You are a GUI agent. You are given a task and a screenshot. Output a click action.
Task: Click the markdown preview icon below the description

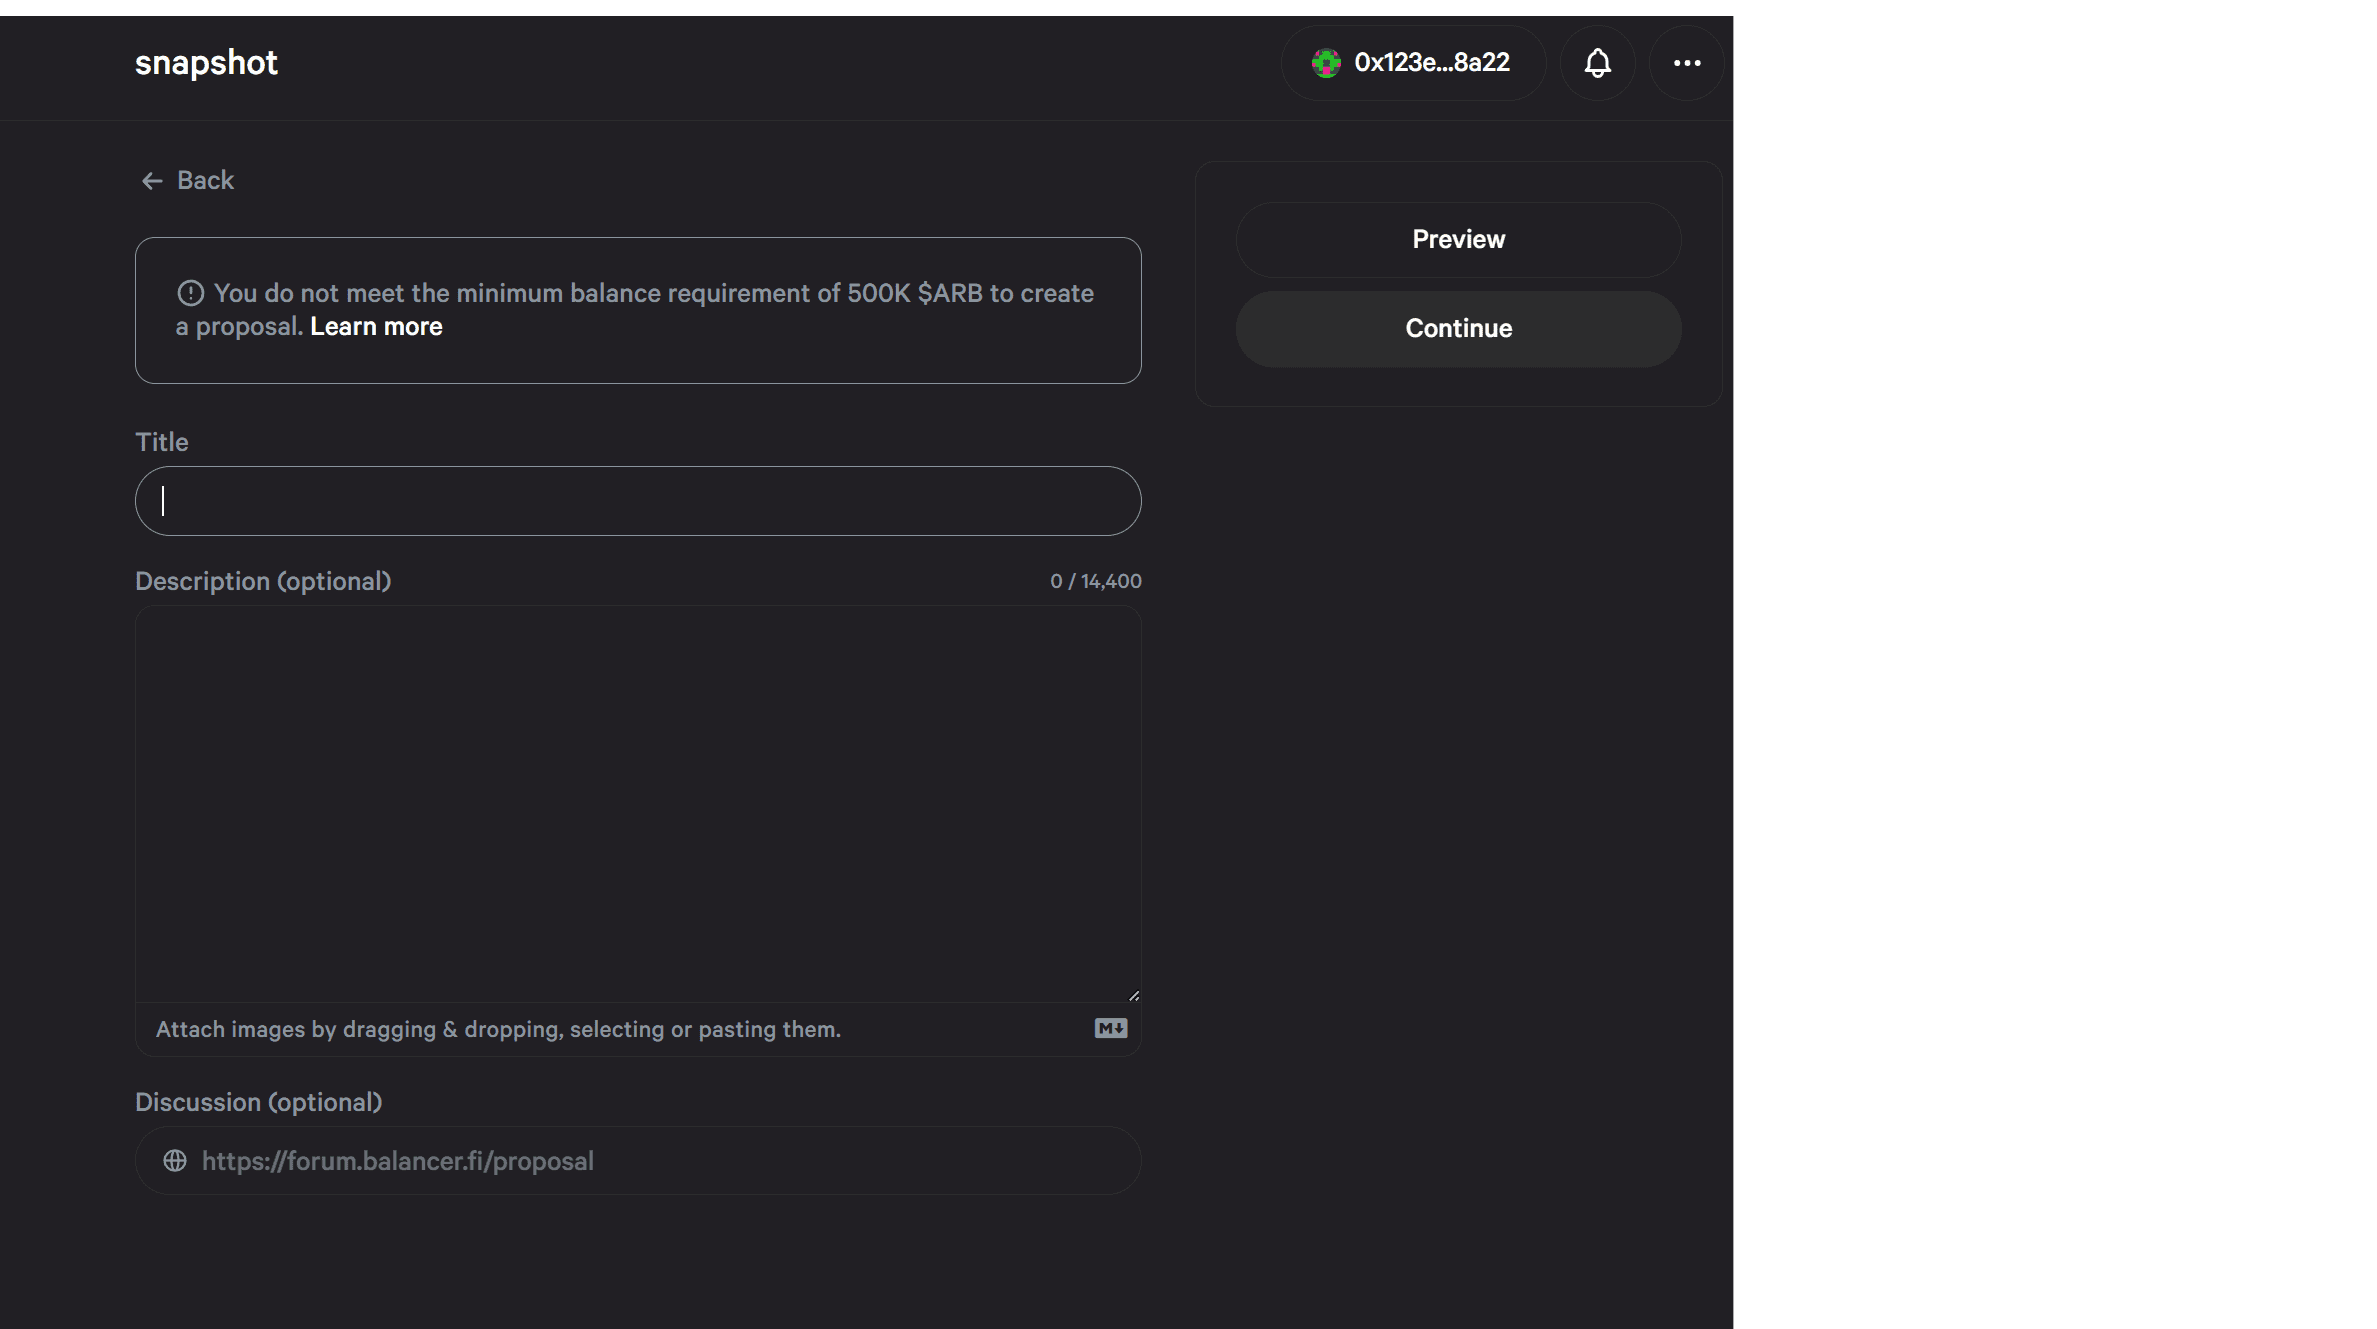pos(1110,1028)
